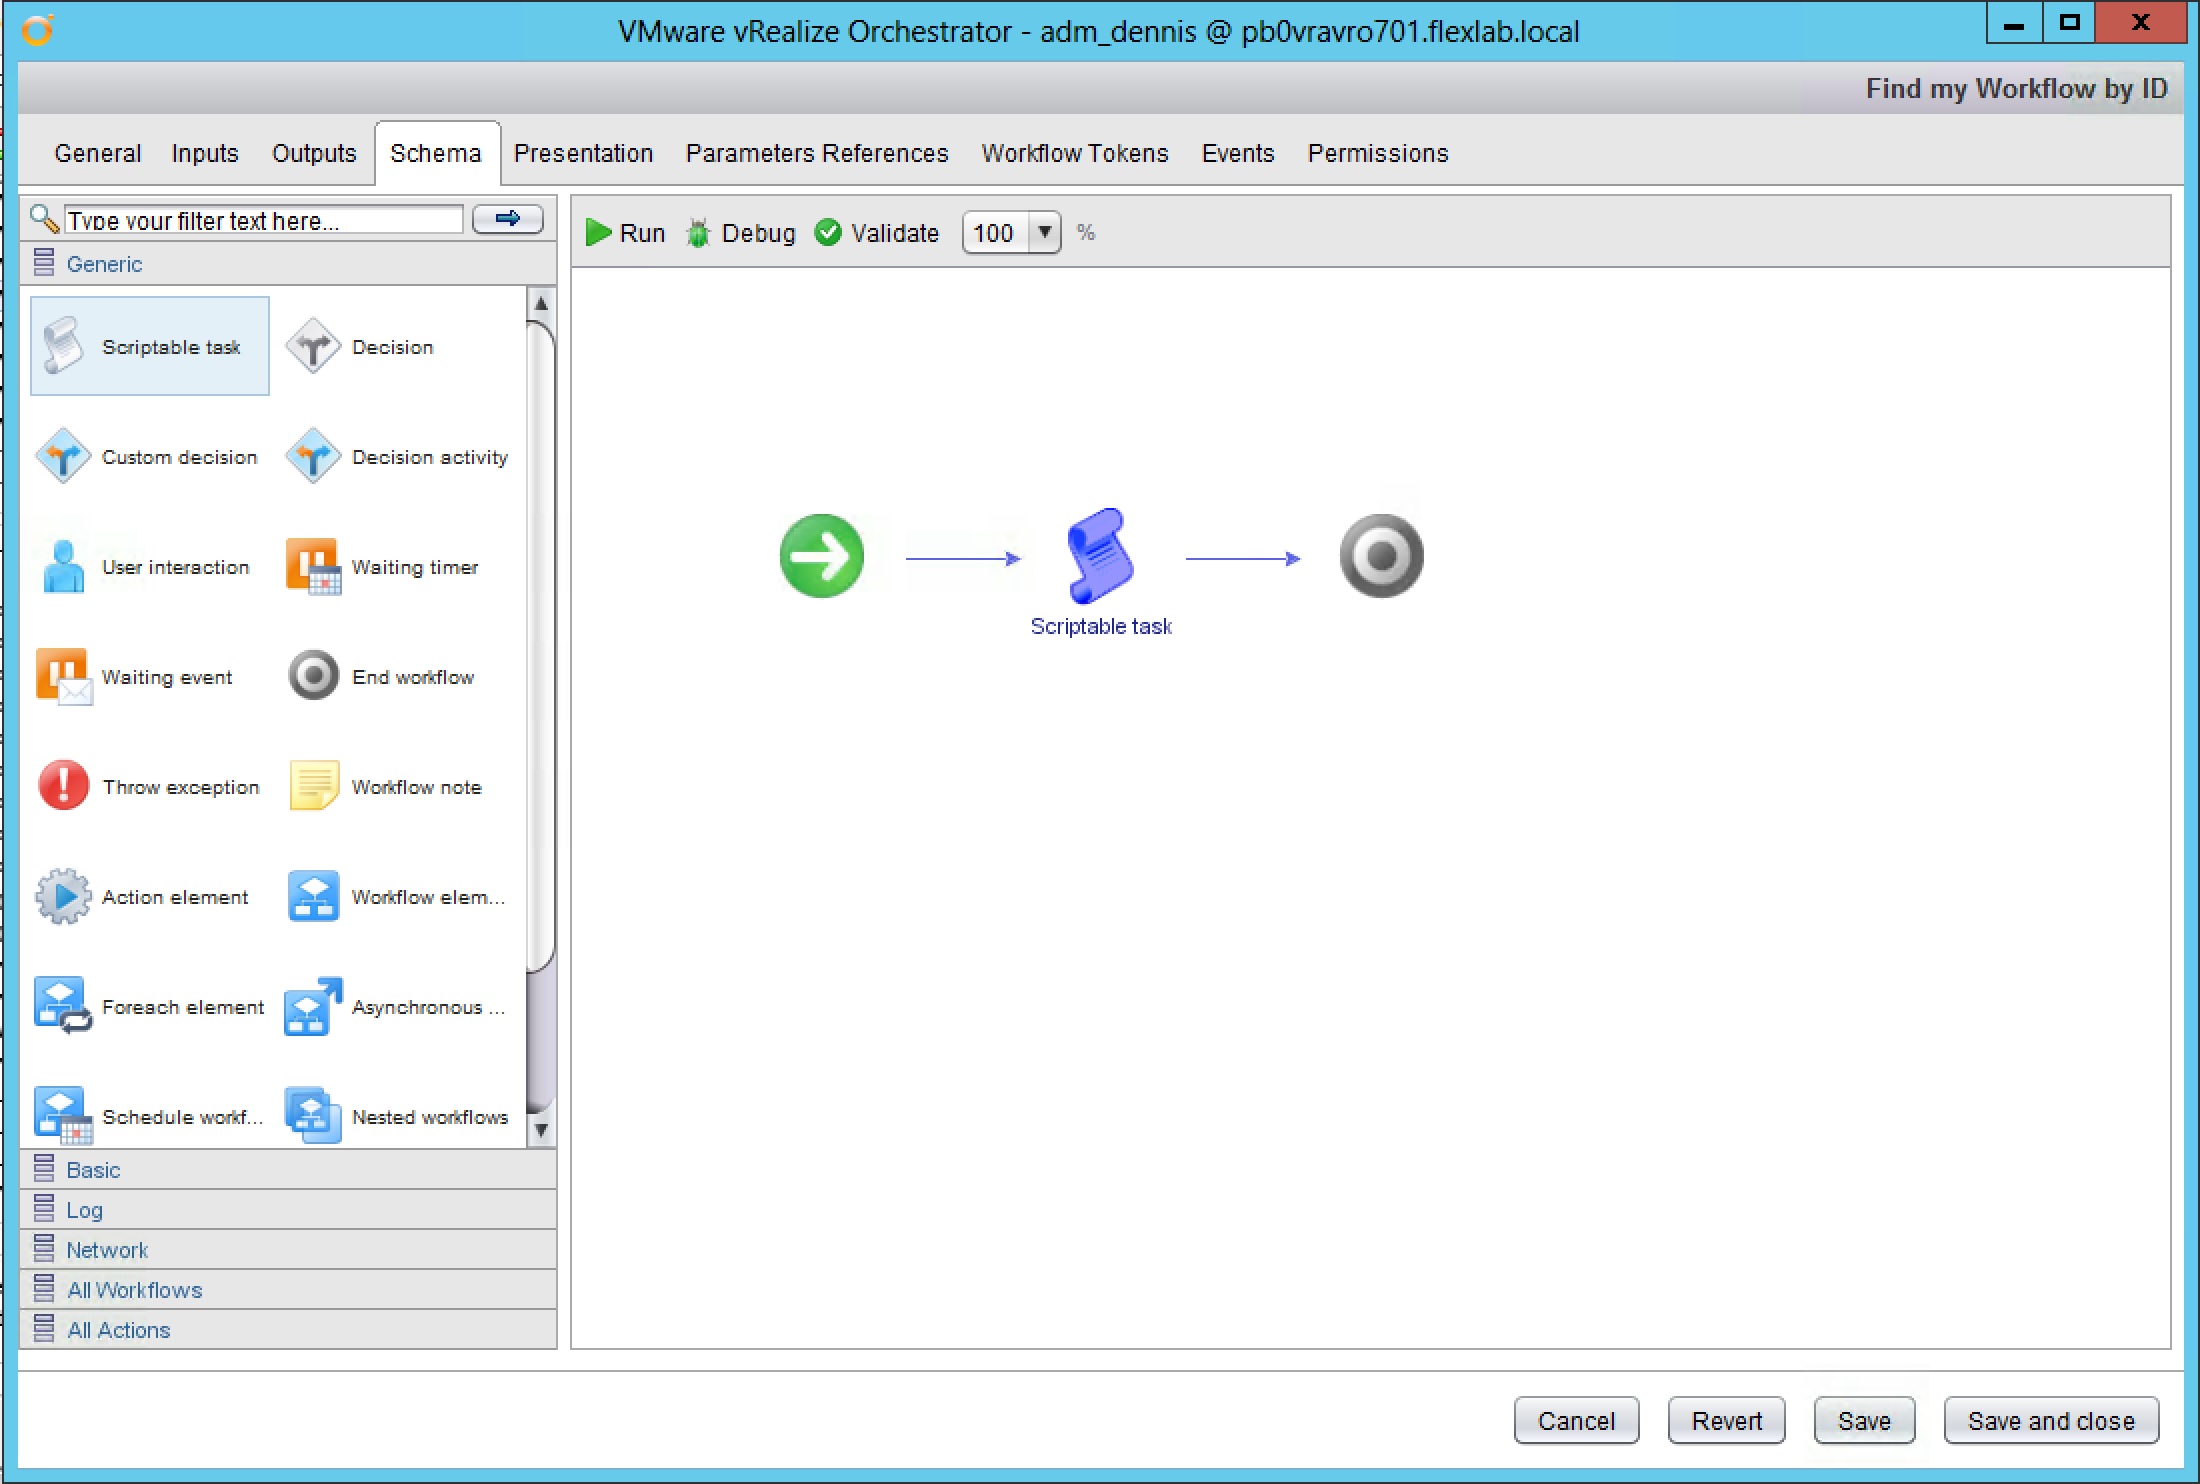Click the Cancel button

1576,1420
